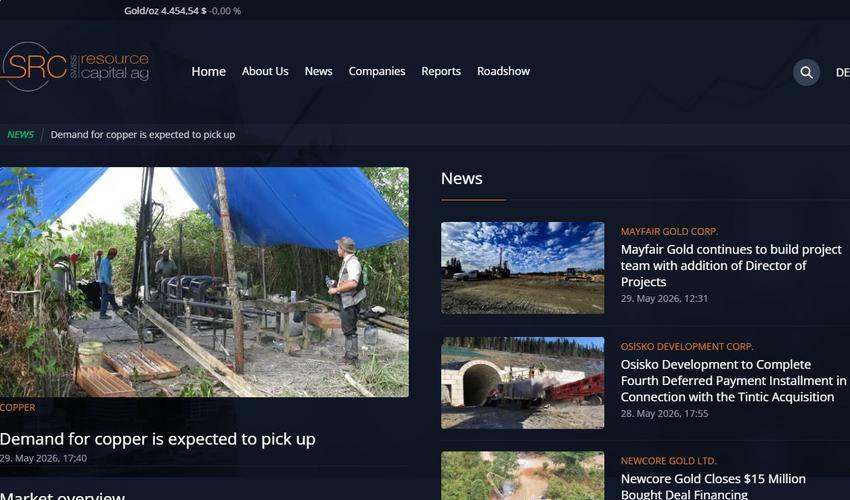Open article Demand for copper is expected to pick up

(x=158, y=439)
